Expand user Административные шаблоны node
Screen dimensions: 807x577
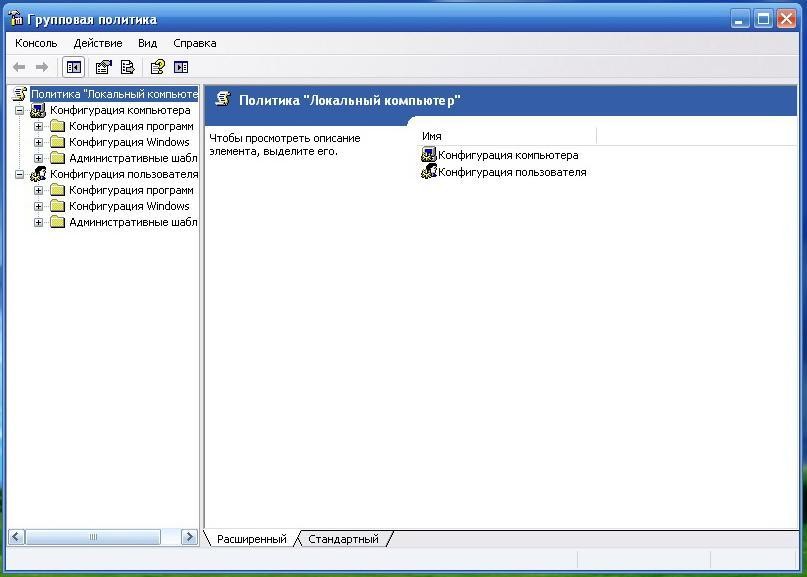38,222
